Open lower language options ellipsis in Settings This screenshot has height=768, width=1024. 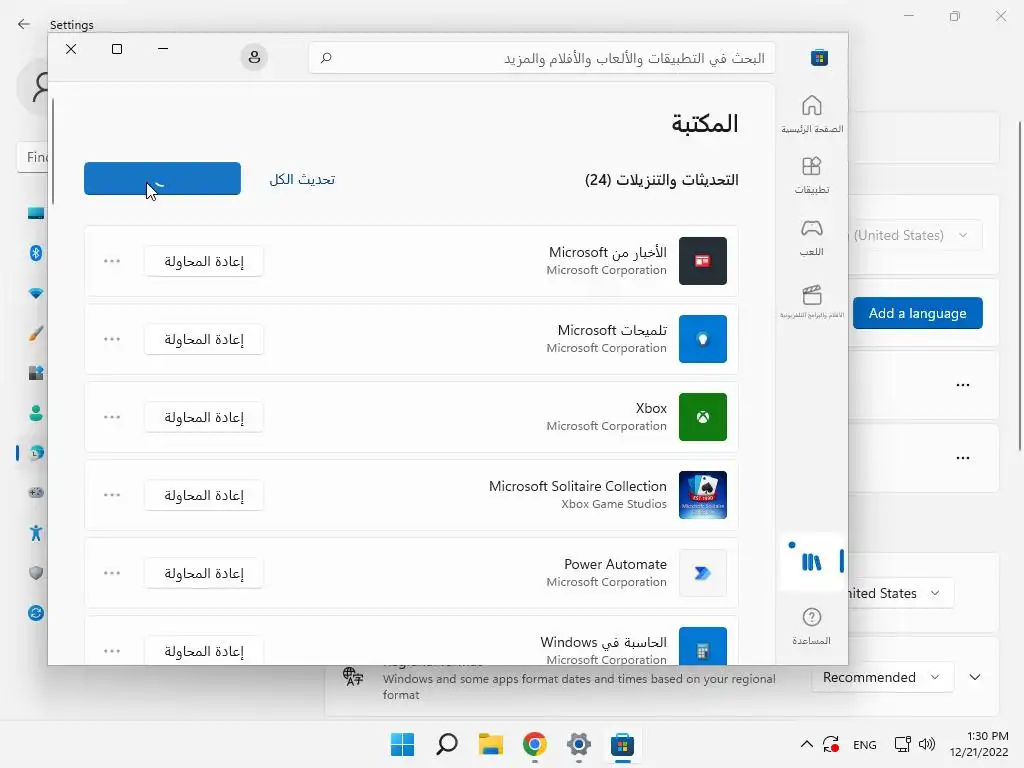[963, 458]
